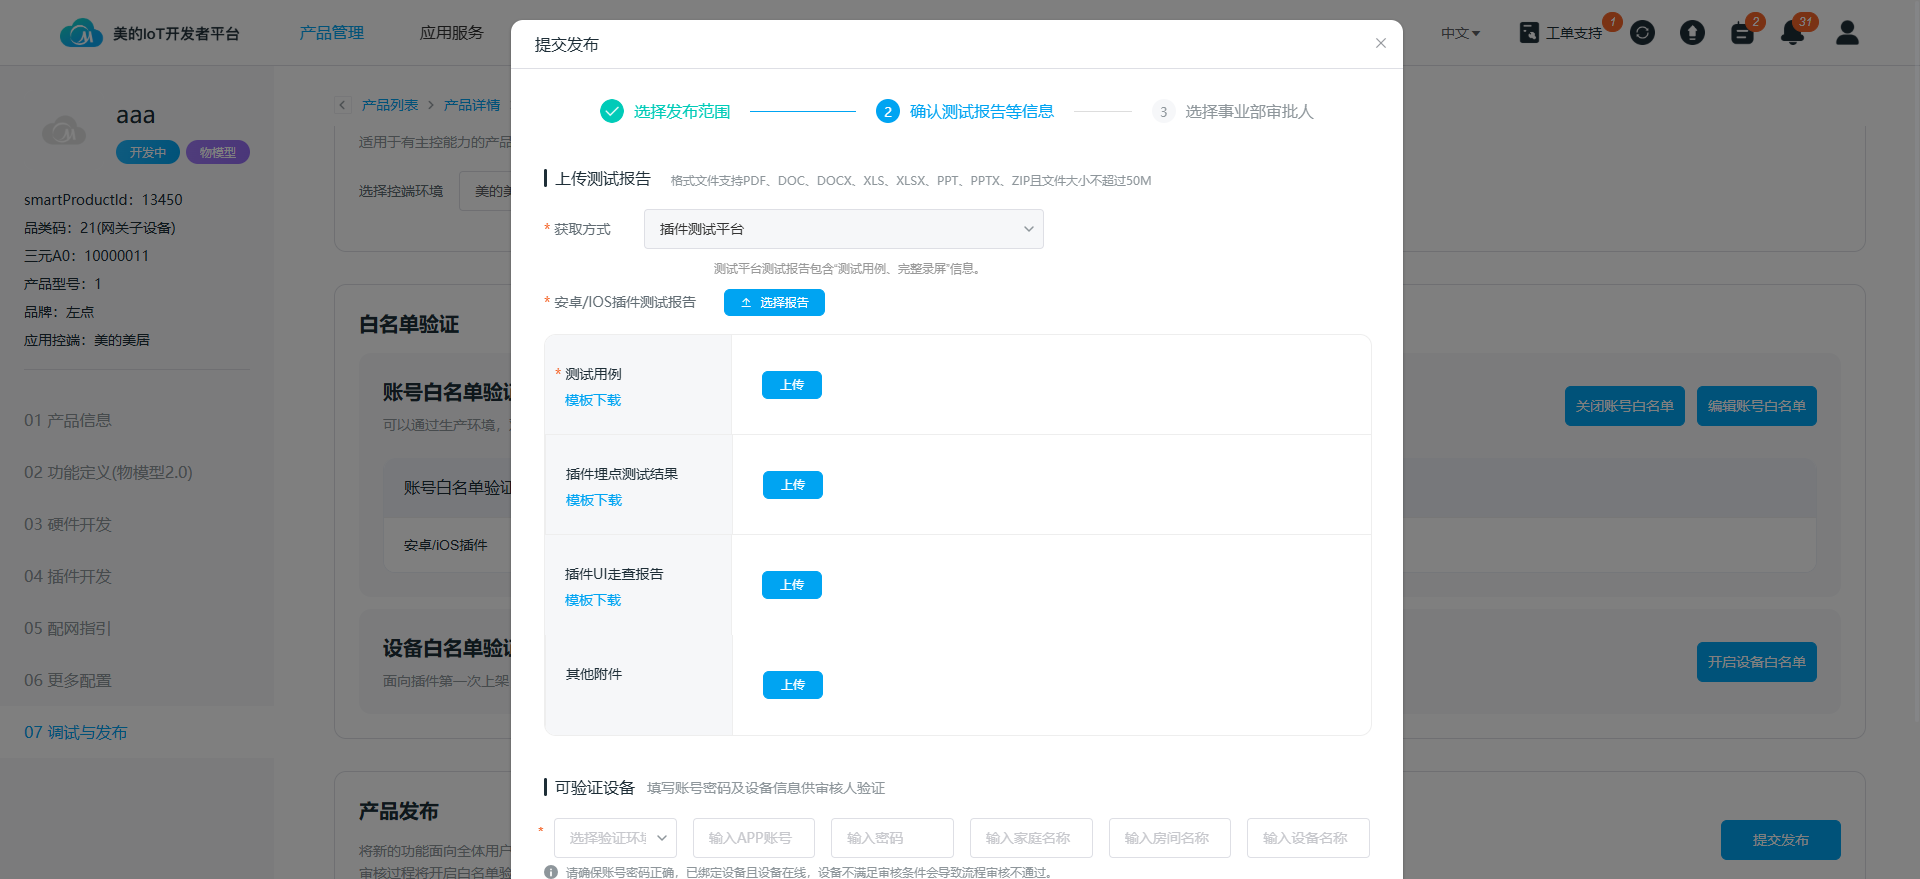Click the refresh sync icon in header
The height and width of the screenshot is (879, 1920).
click(1642, 33)
